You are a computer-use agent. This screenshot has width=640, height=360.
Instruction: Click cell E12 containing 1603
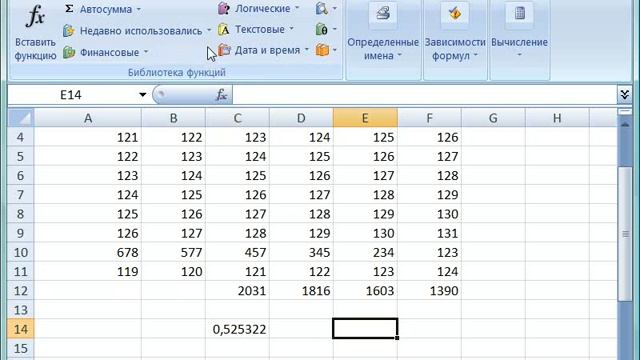365,291
